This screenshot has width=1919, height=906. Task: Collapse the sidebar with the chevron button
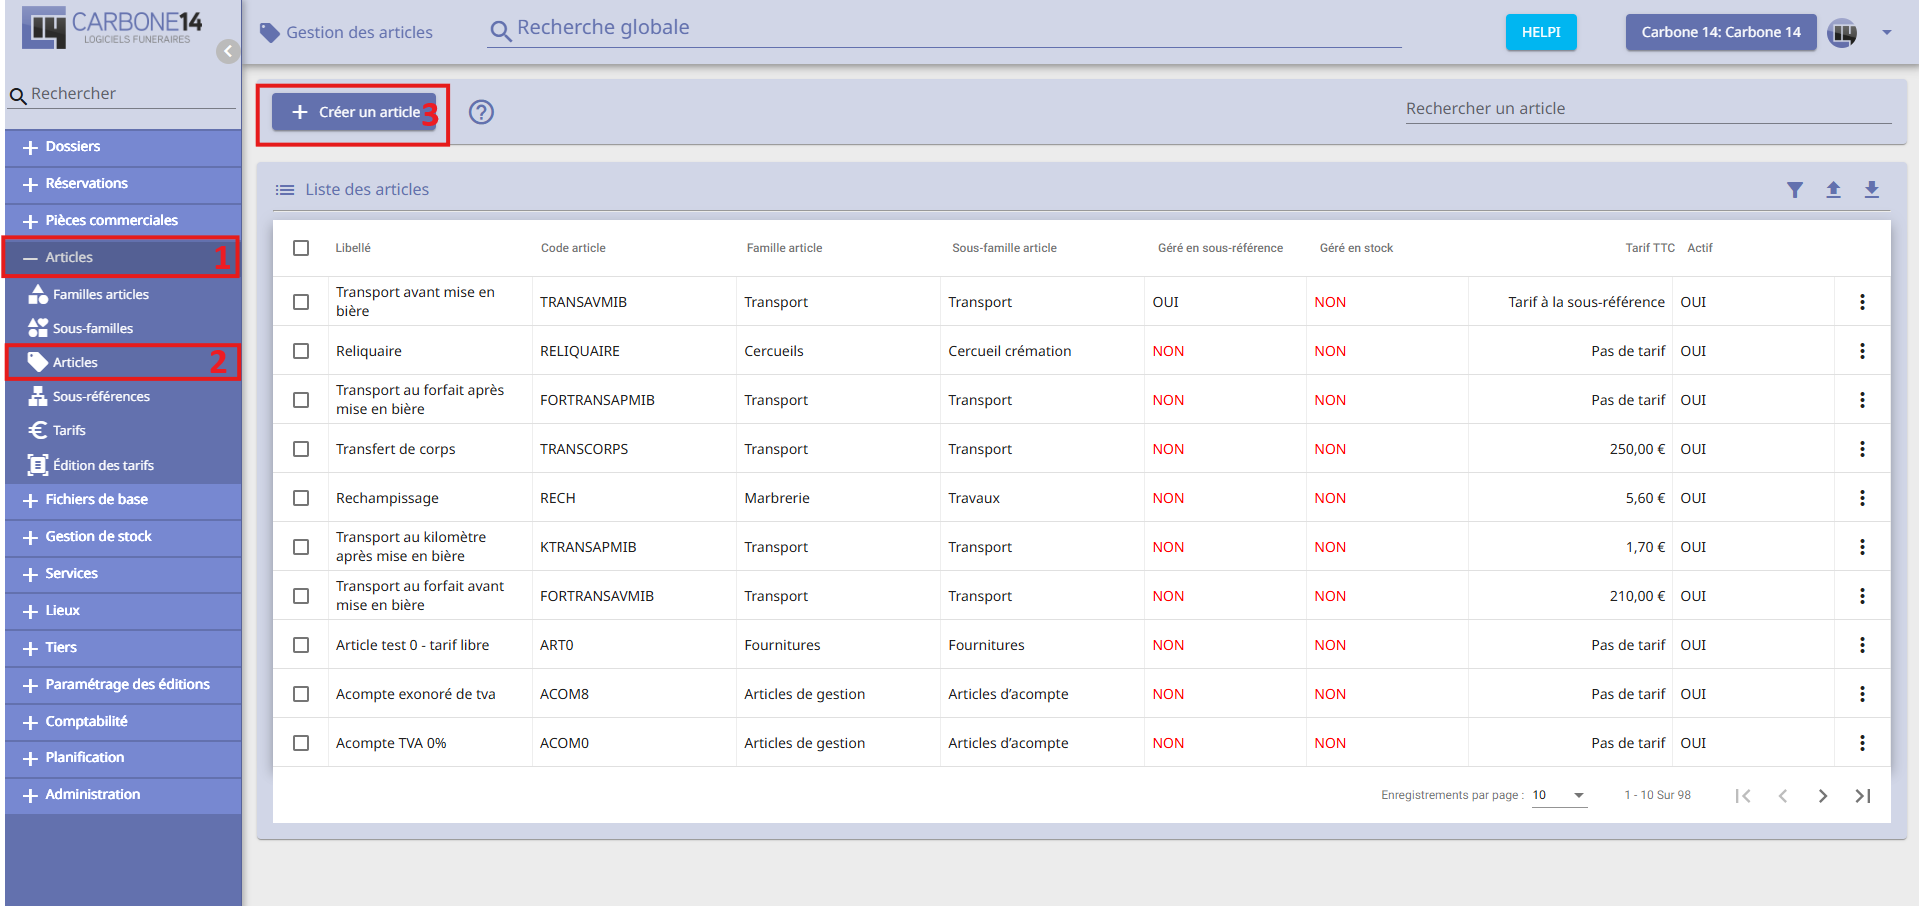coord(228,51)
